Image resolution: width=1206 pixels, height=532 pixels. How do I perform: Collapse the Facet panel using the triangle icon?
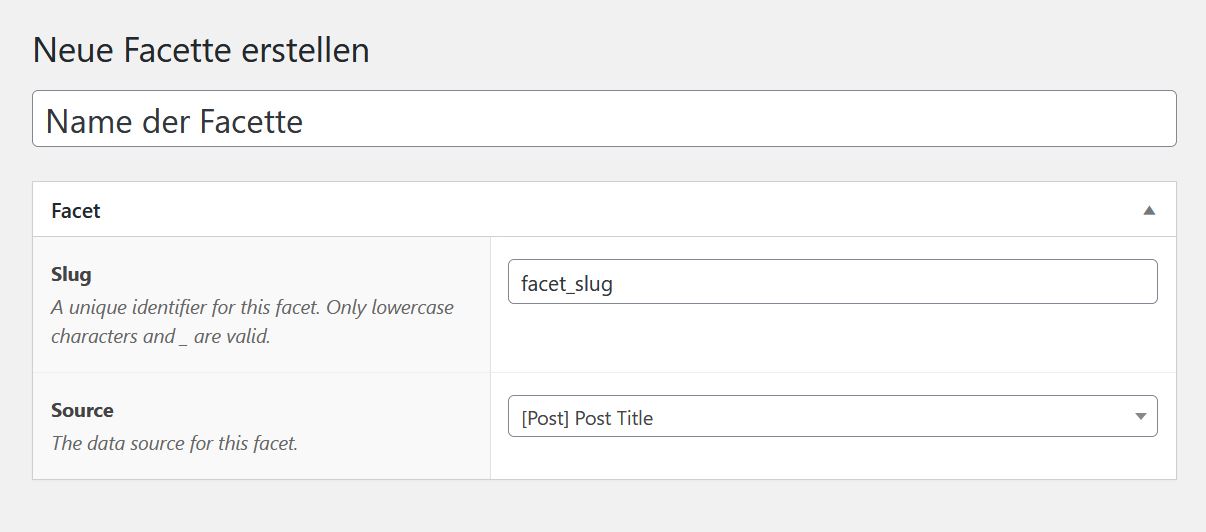click(x=1149, y=210)
